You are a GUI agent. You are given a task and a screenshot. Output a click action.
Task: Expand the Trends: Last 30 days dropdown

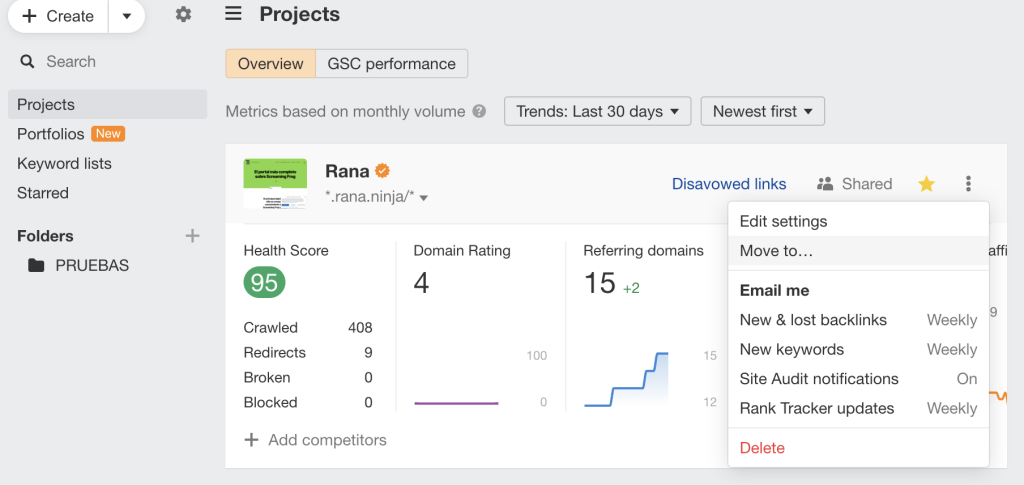point(598,112)
